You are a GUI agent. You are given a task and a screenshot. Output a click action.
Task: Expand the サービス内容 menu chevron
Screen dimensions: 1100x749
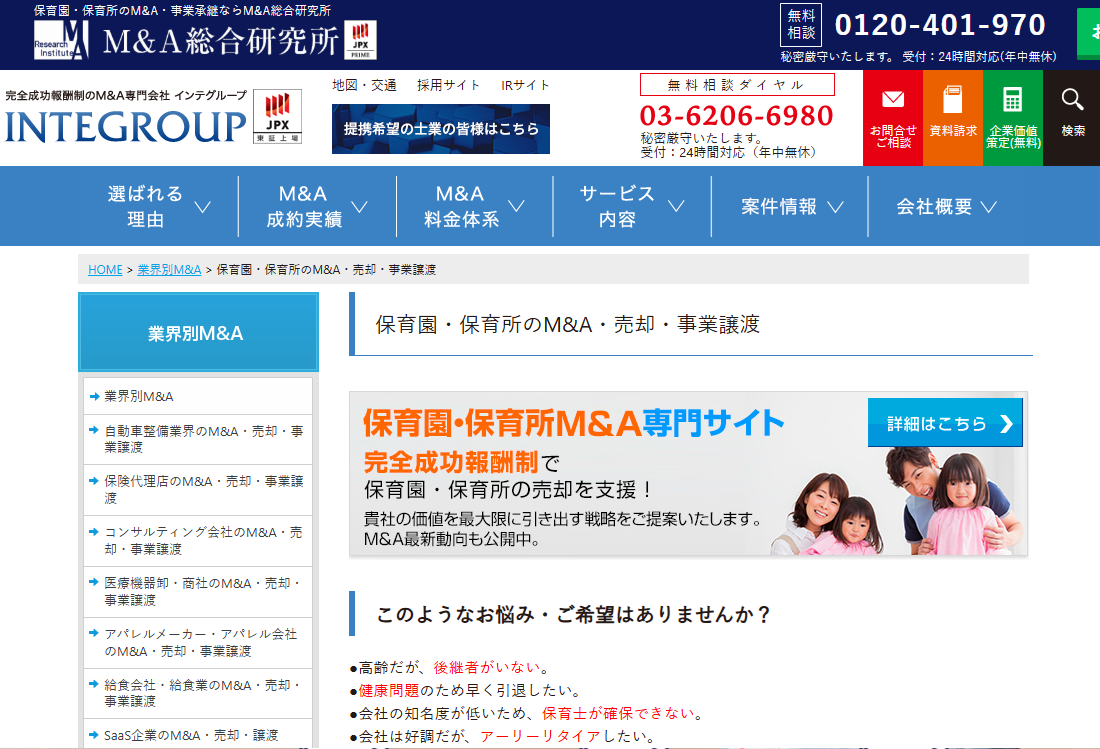point(676,205)
